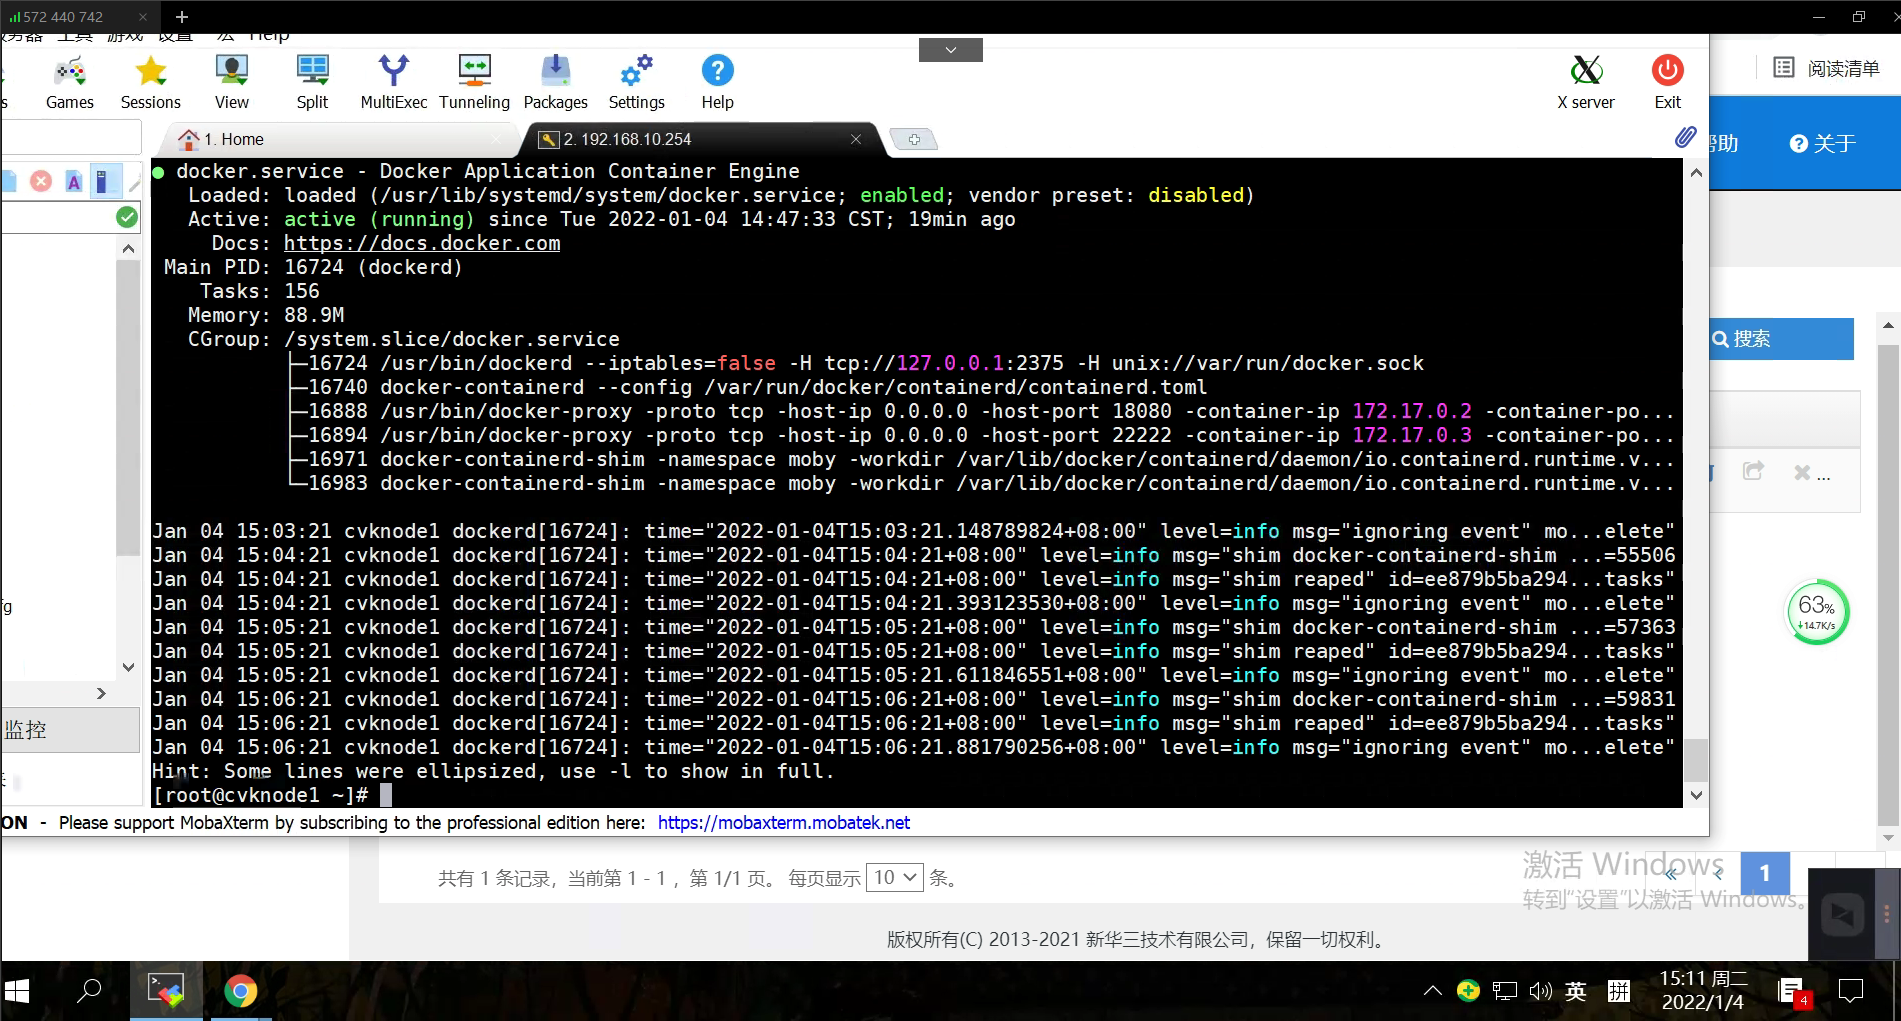
Task: Open the Packages icon
Action: [x=555, y=80]
